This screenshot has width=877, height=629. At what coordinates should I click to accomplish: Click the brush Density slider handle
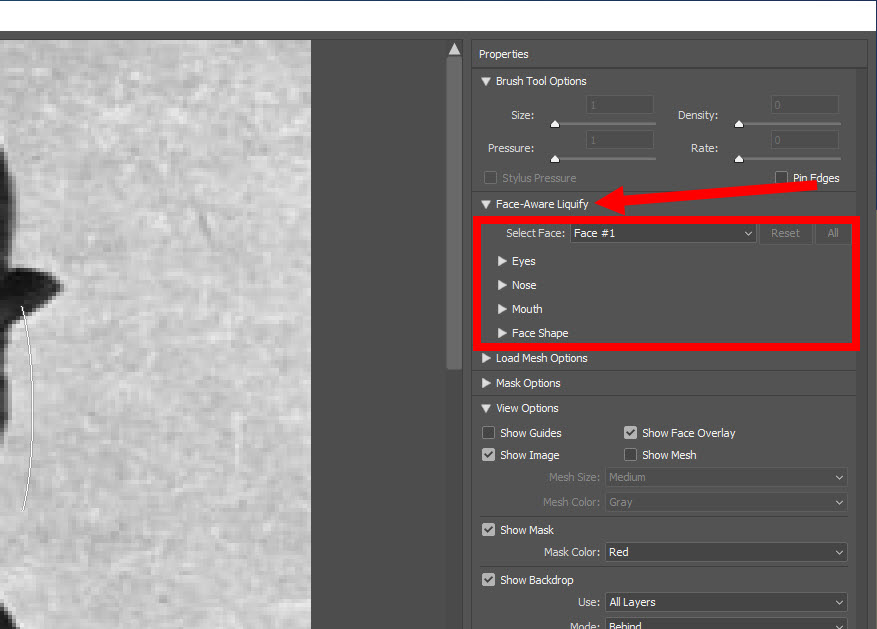coord(739,124)
